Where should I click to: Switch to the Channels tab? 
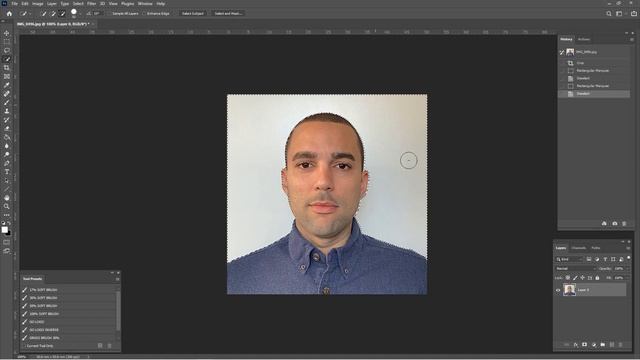point(578,248)
